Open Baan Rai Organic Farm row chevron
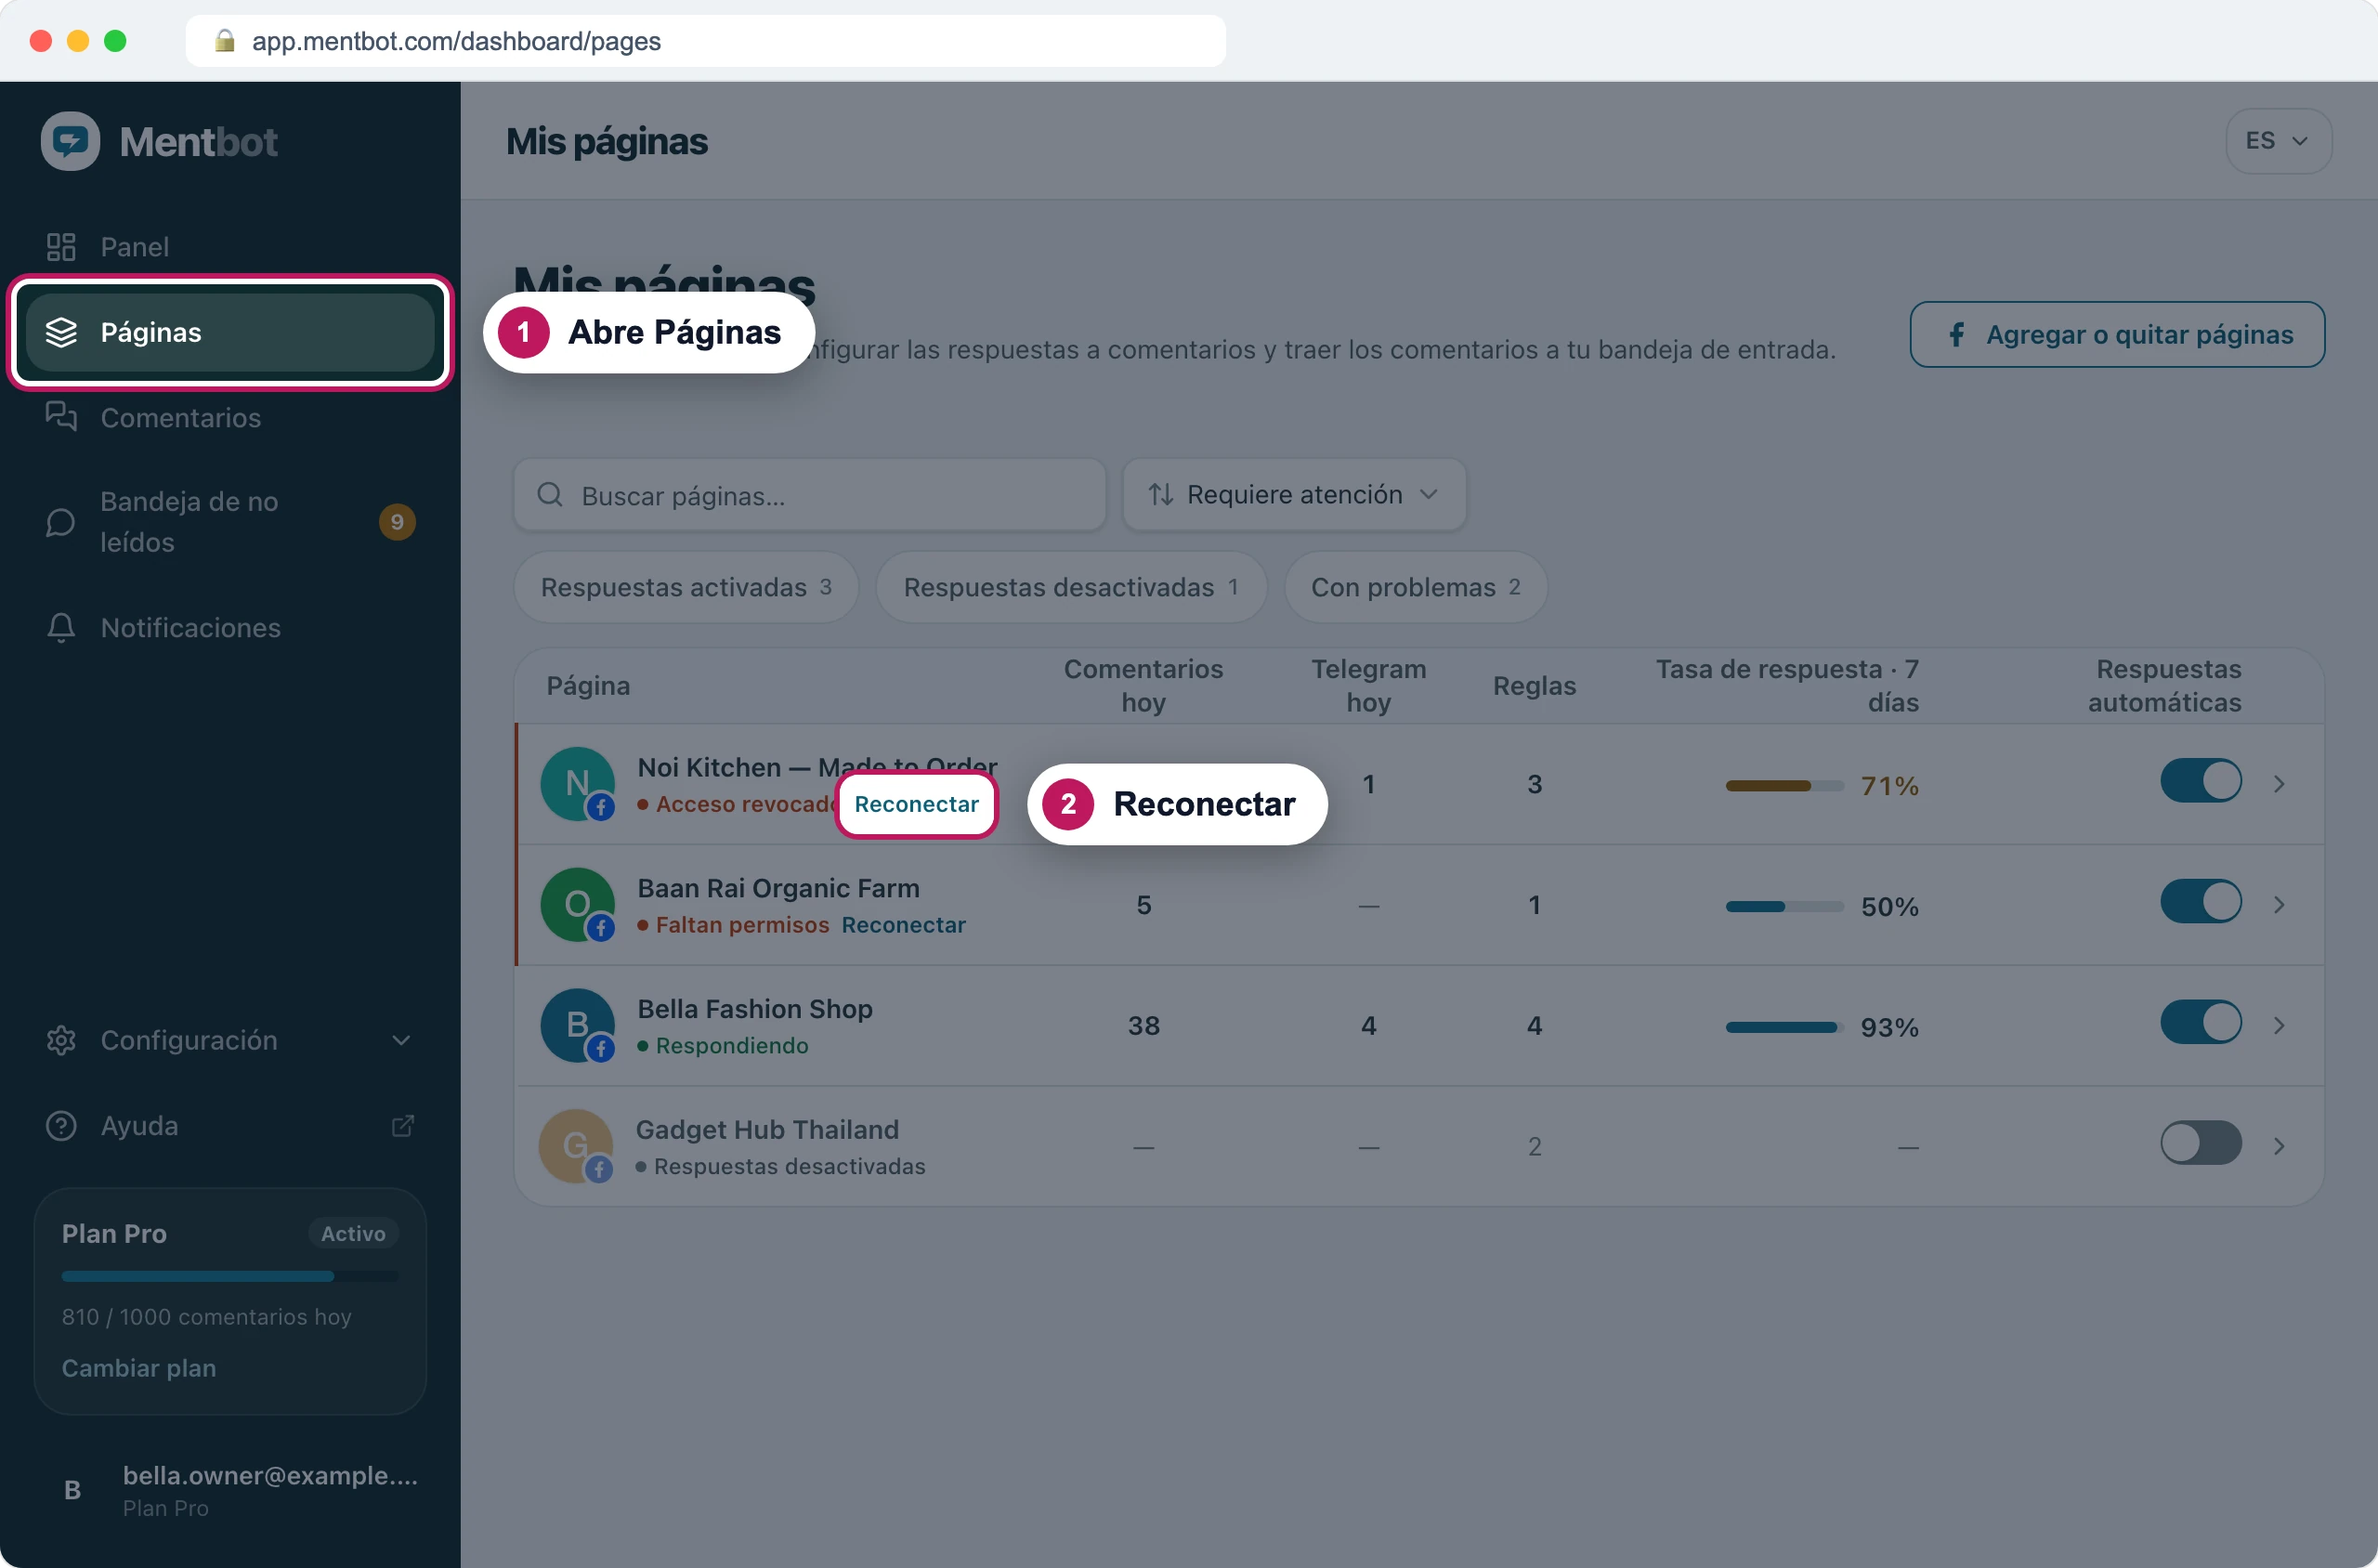The width and height of the screenshot is (2378, 1568). pos(2279,904)
